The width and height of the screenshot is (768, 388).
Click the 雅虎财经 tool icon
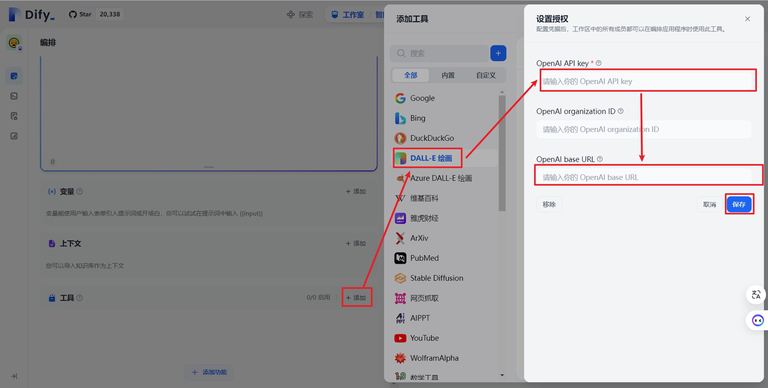[x=400, y=218]
